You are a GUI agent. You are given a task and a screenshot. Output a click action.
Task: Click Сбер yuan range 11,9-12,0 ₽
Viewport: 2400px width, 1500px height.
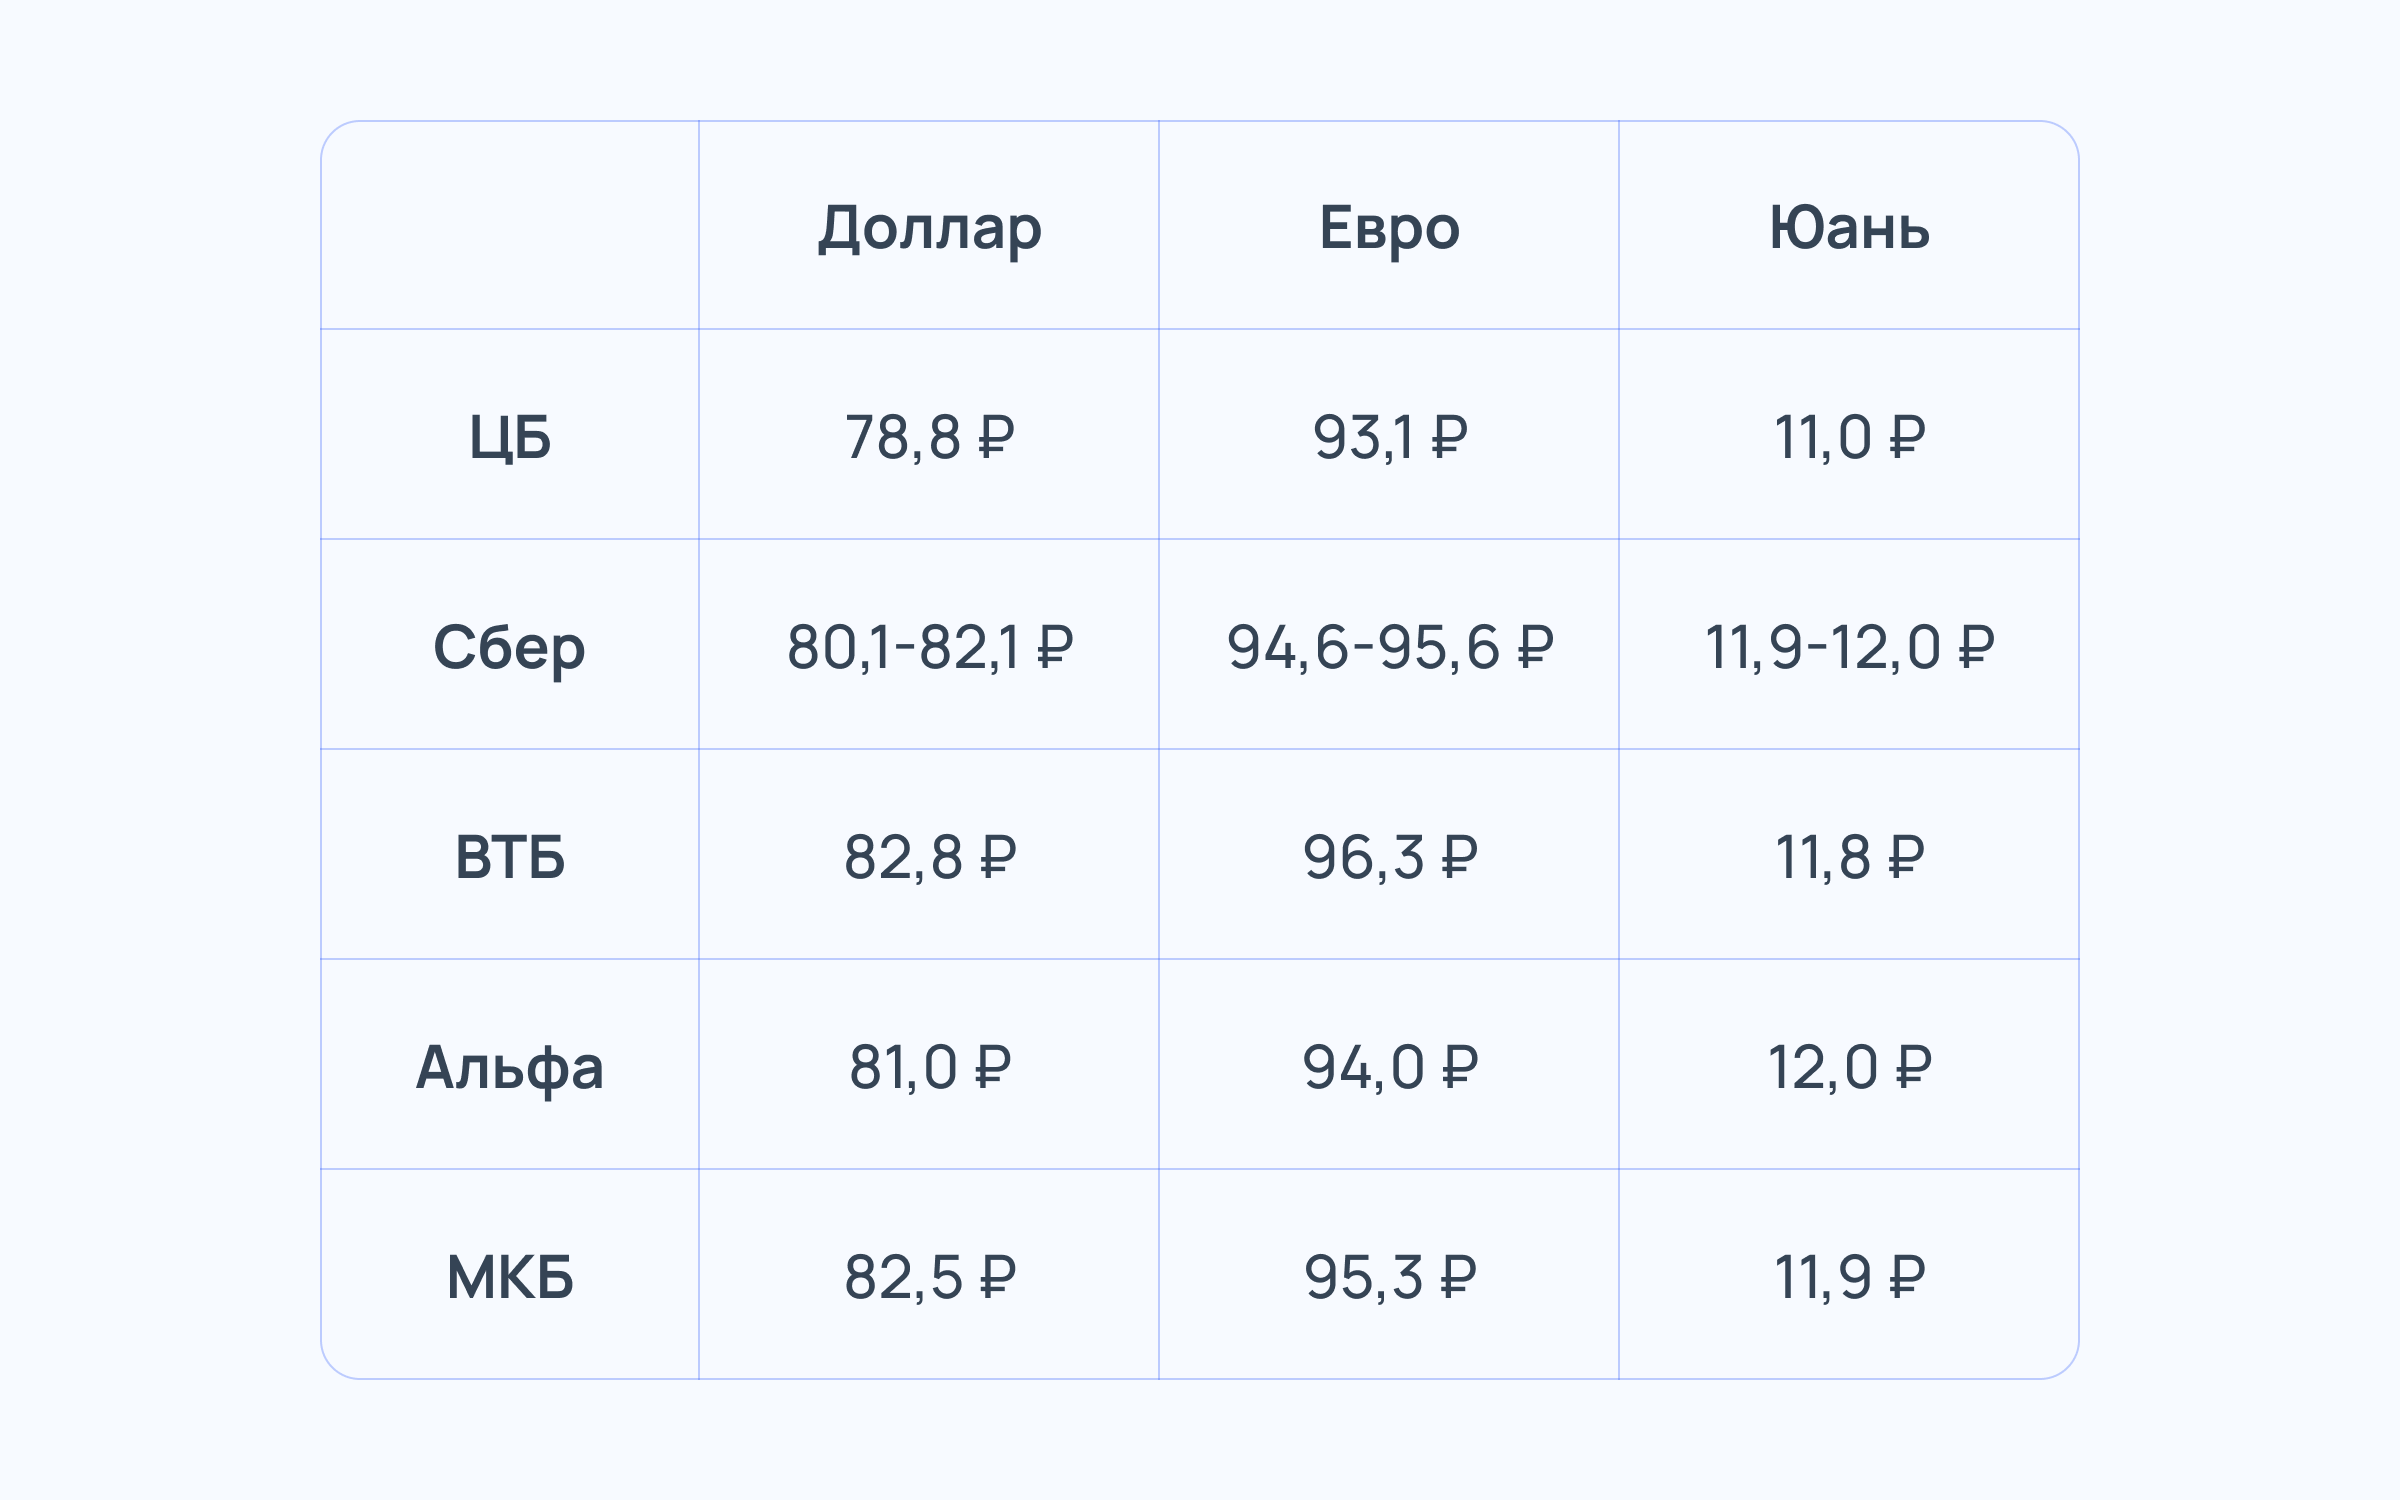click(x=1849, y=648)
